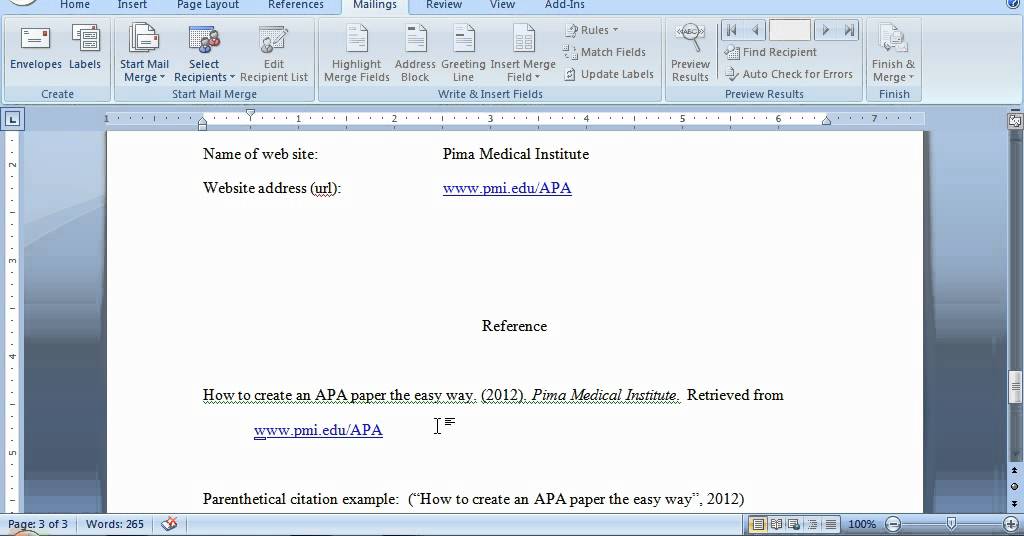This screenshot has width=1024, height=536.
Task: Switch to the Page Layout tab
Action: pos(208,5)
